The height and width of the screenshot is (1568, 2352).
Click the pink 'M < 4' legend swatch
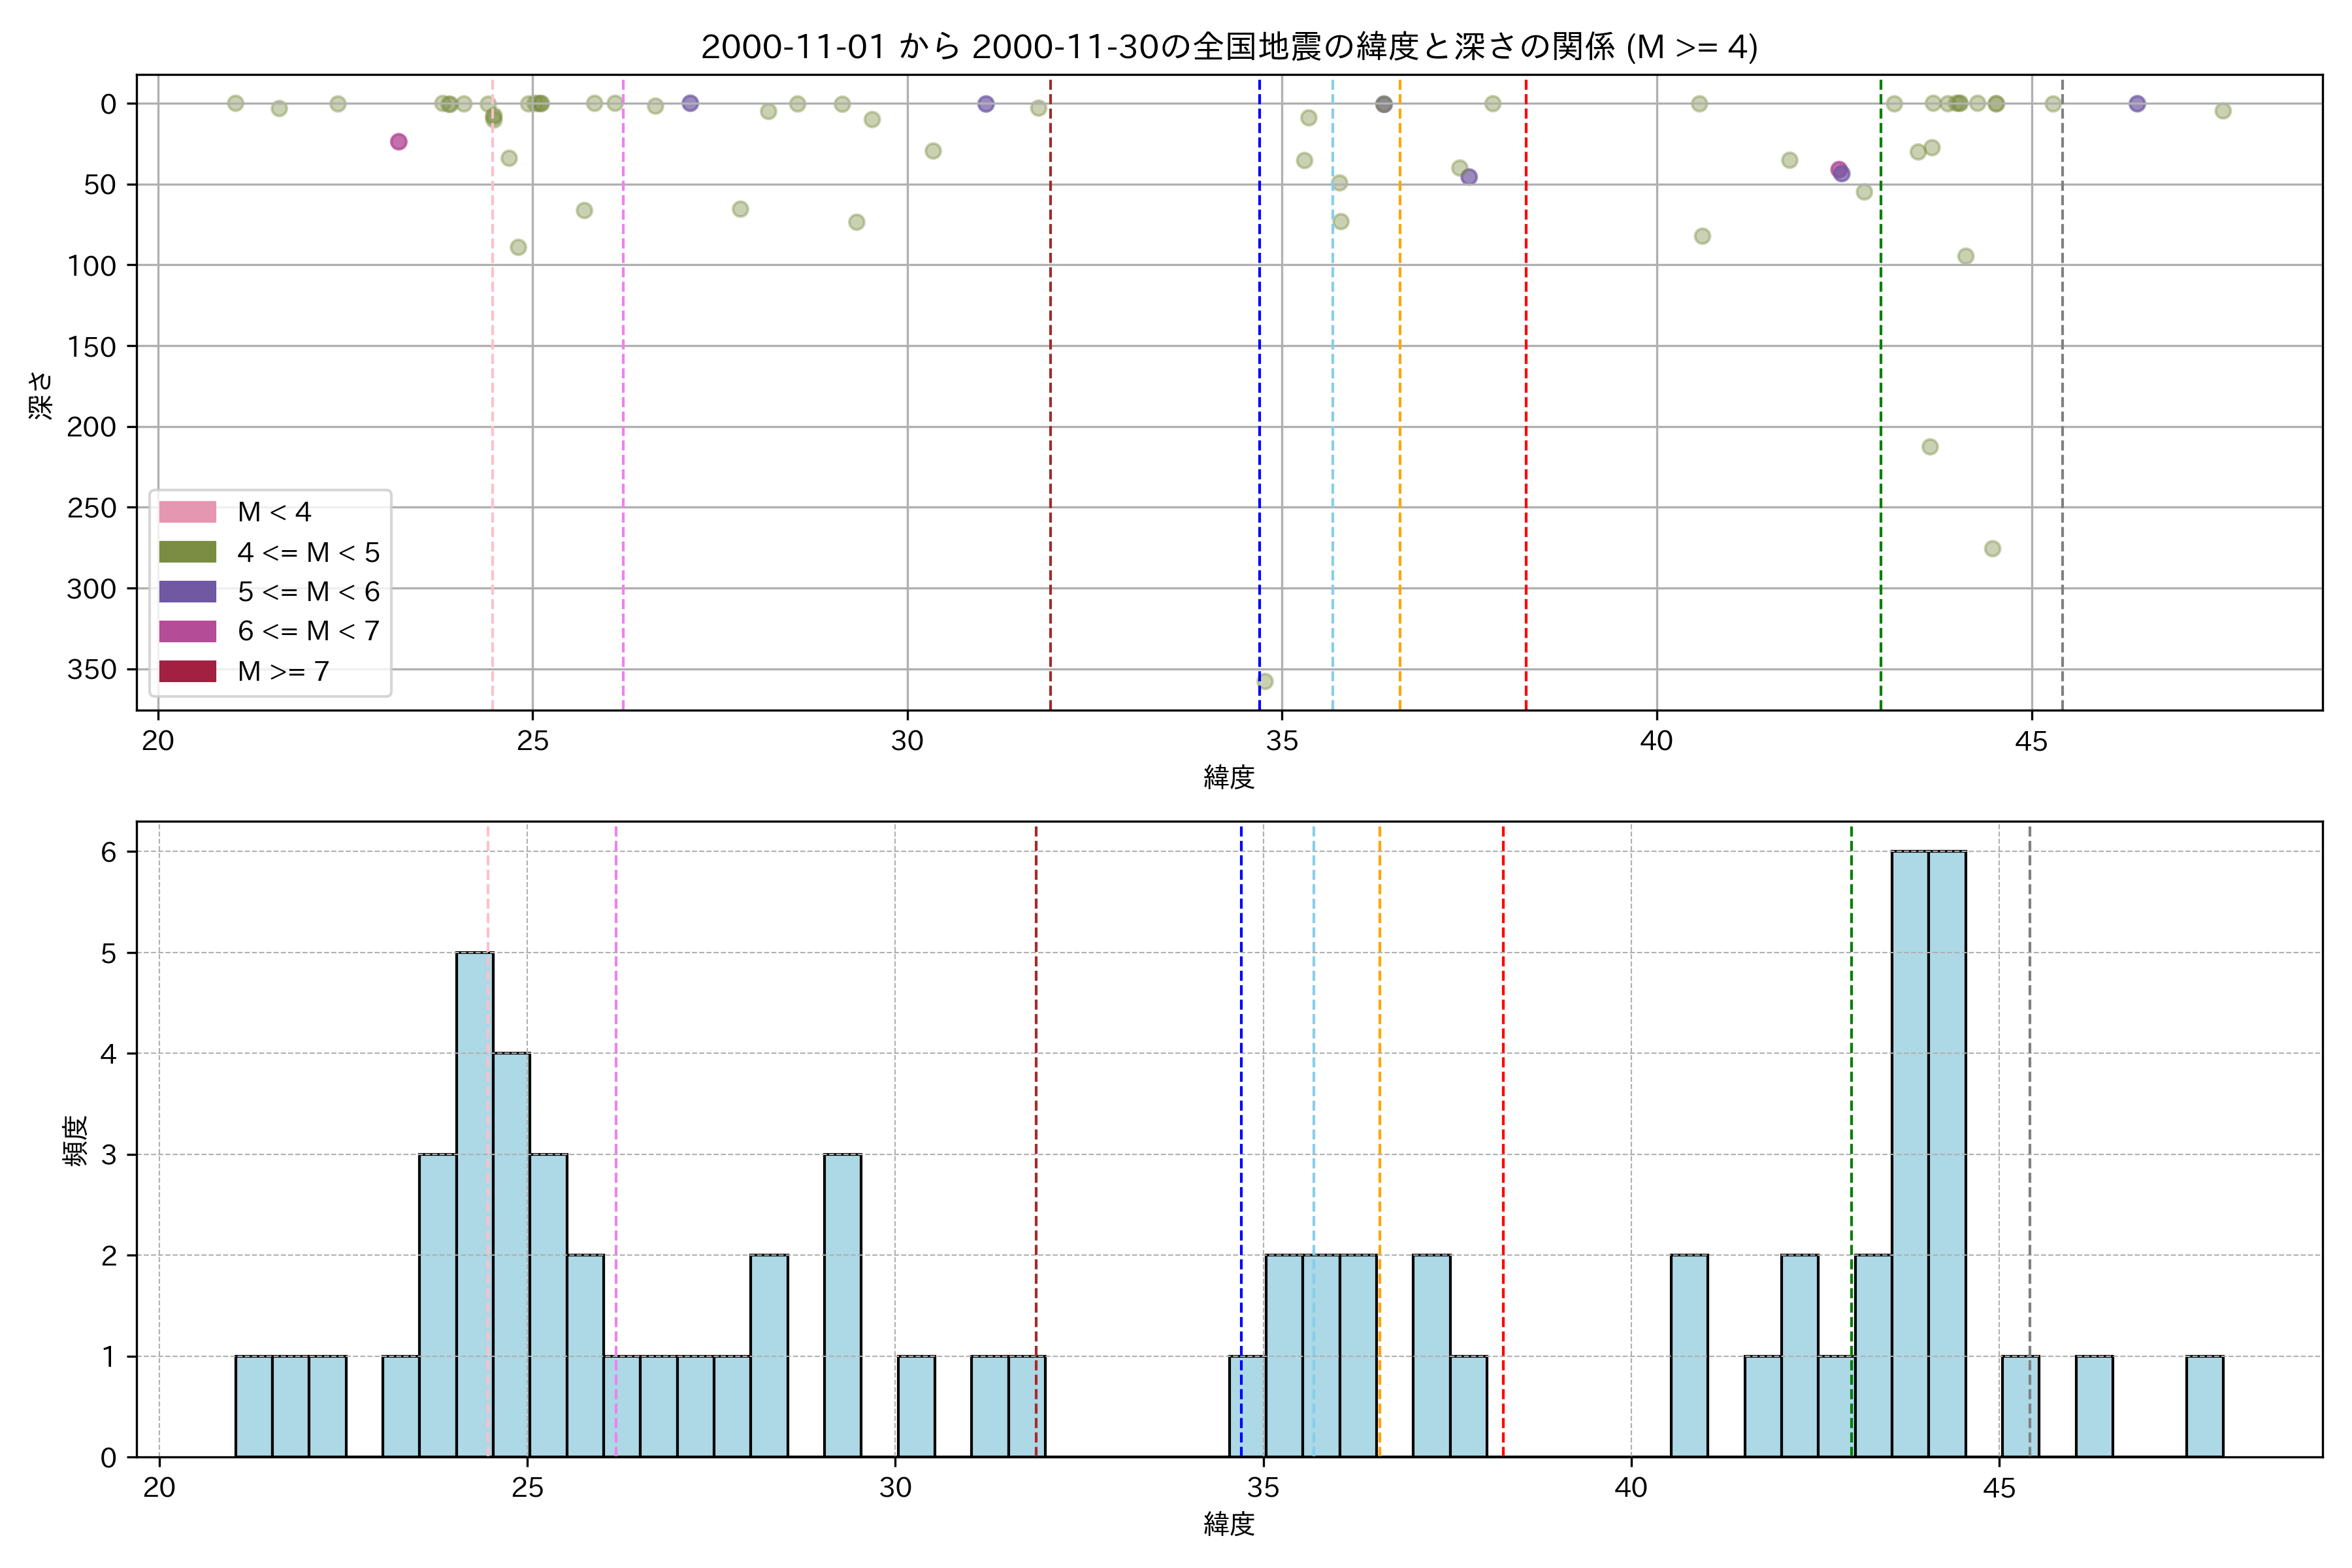point(187,512)
